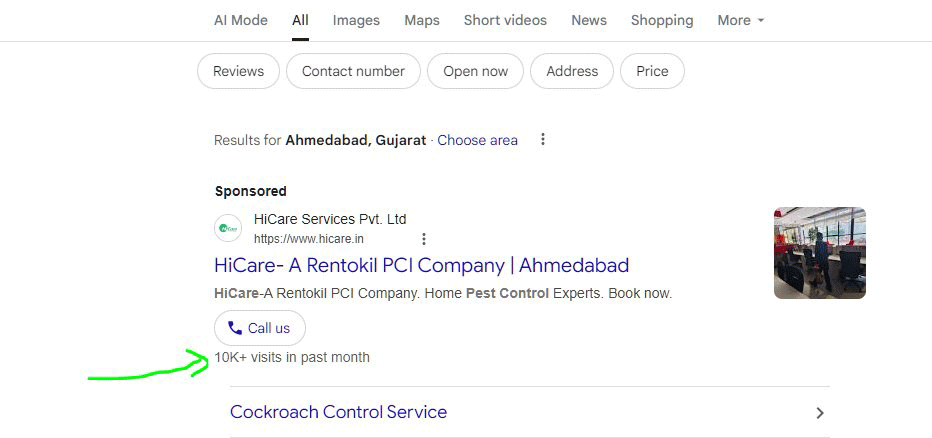Choose the Price filter chip
This screenshot has width=932, height=438.
coord(652,71)
